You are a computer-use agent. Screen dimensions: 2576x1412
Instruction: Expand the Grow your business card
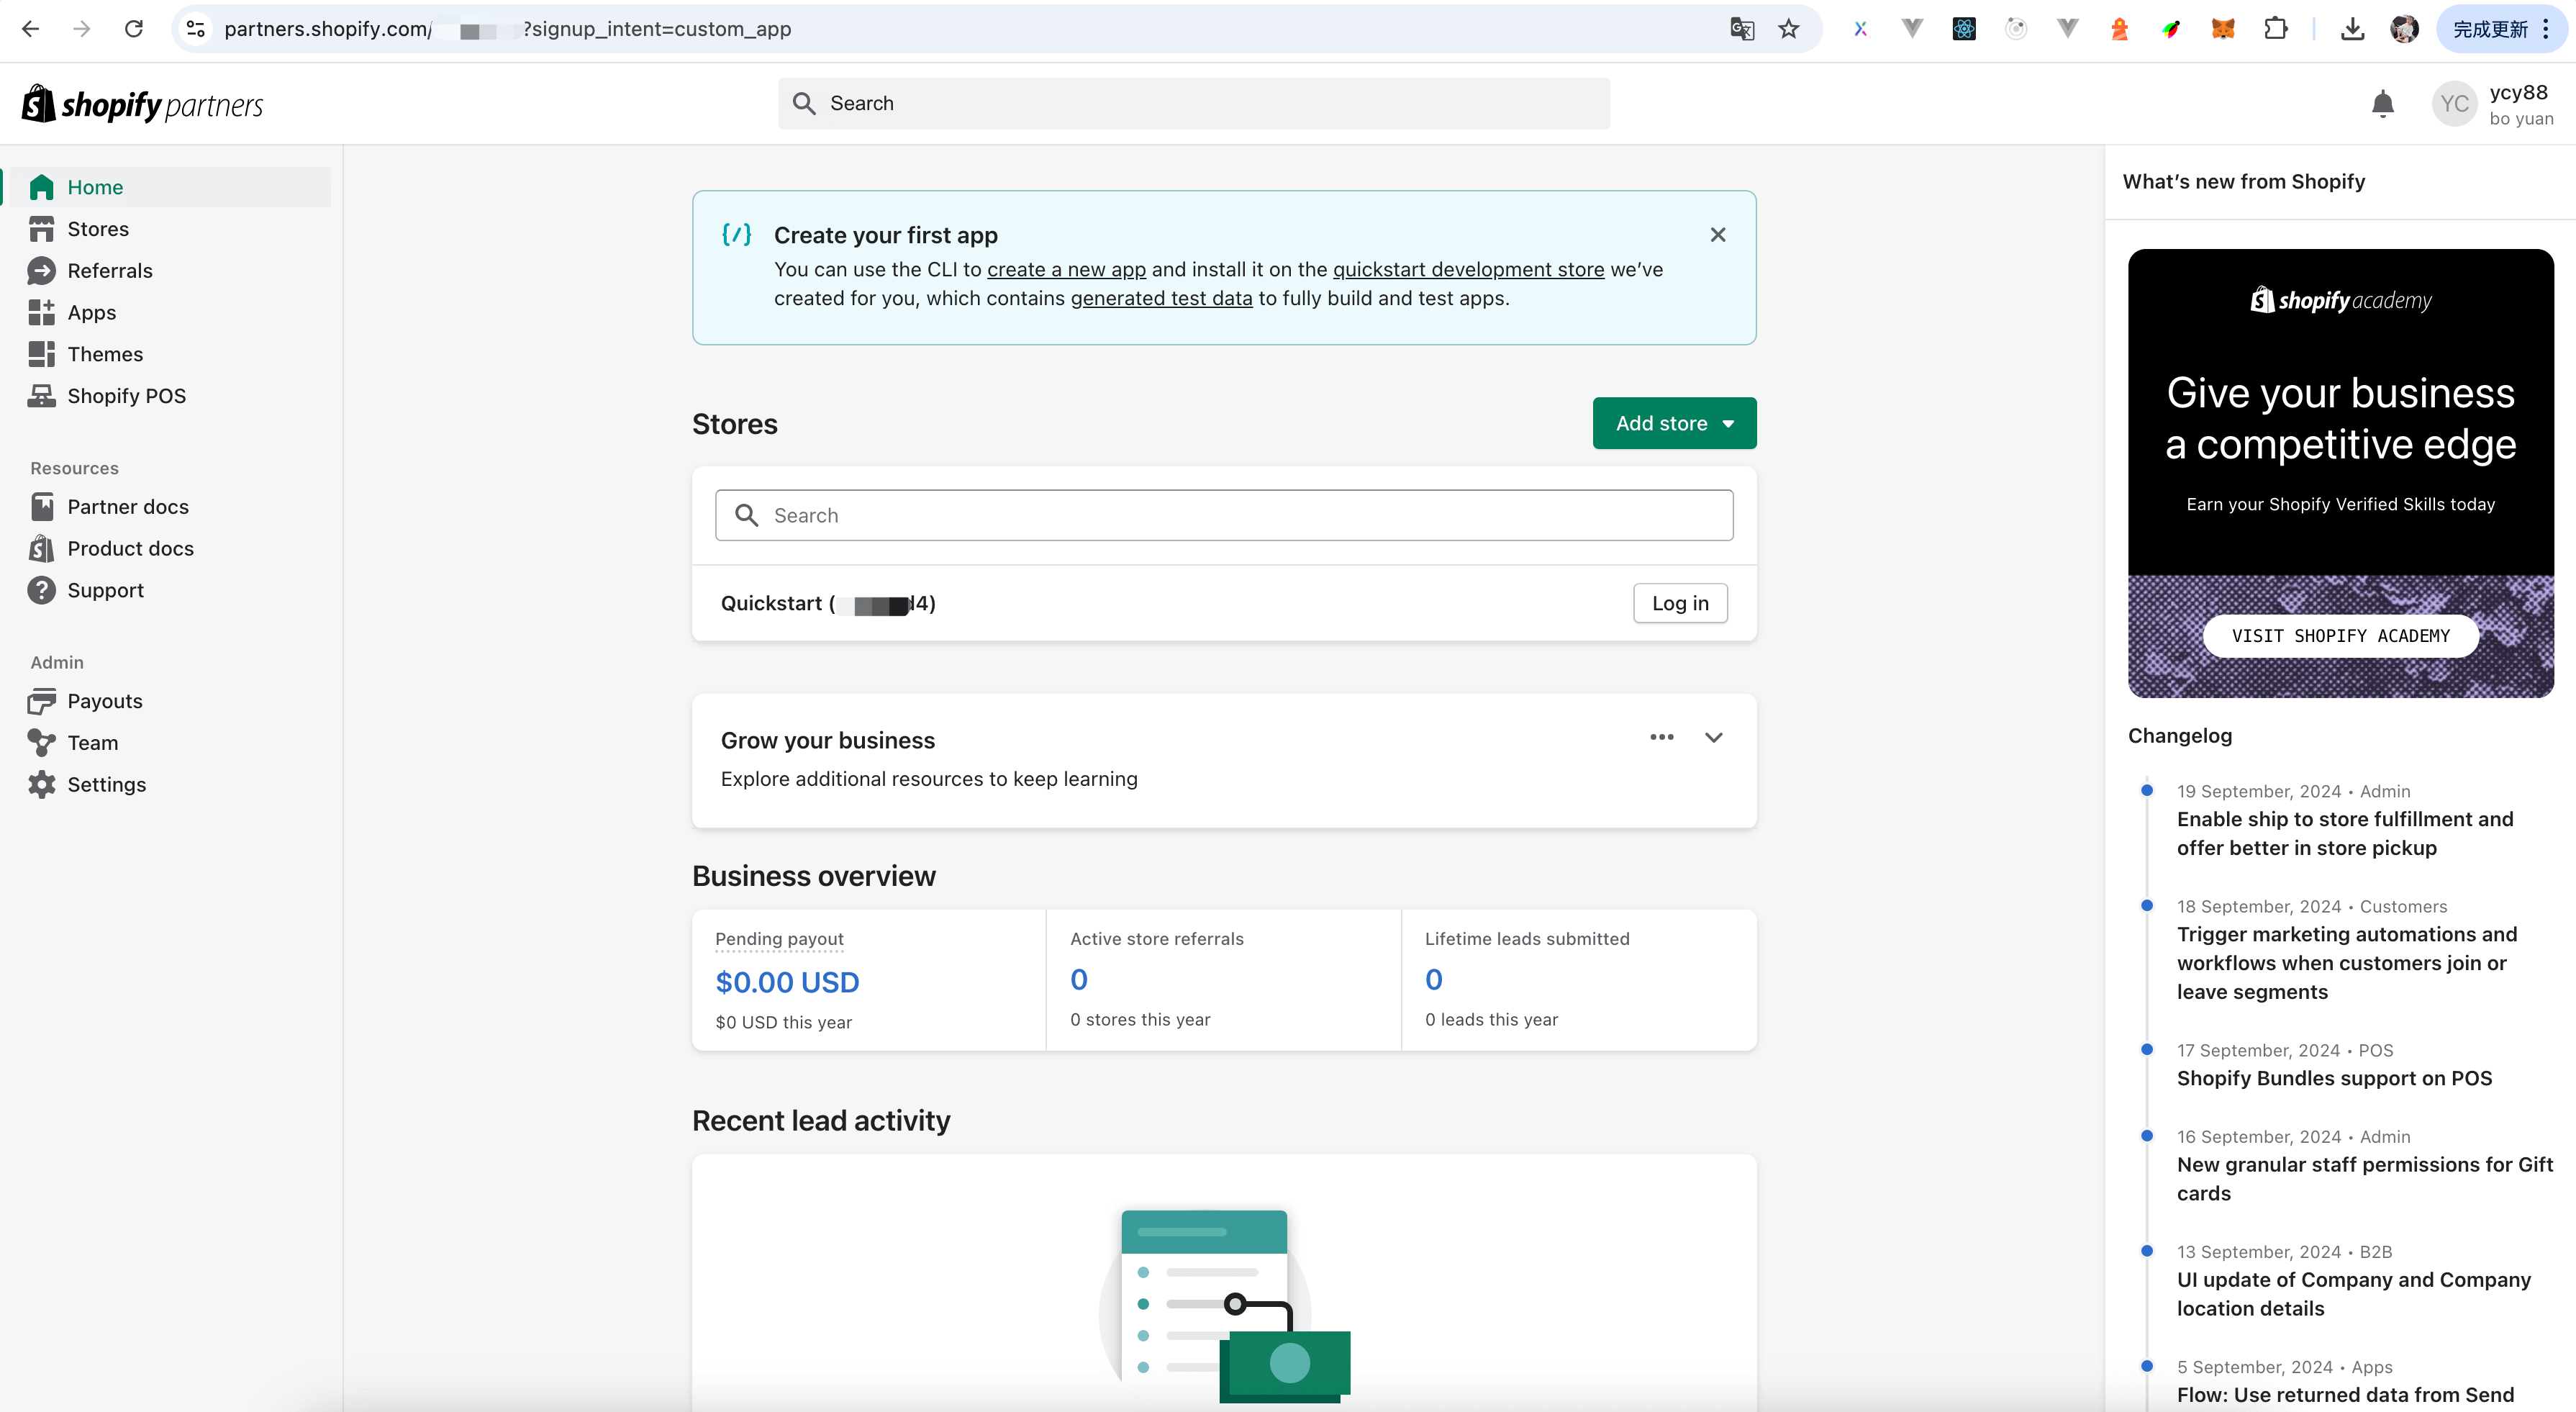click(x=1713, y=738)
